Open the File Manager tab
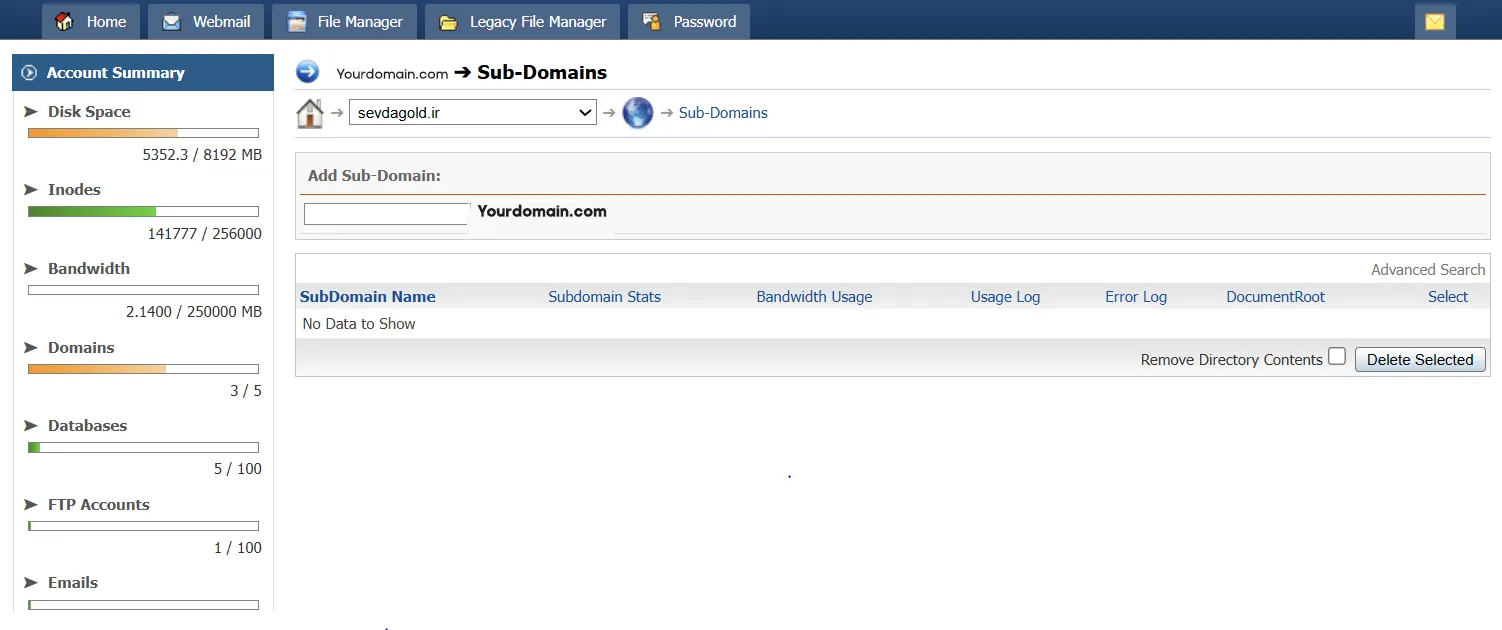Viewport: 1502px width, 630px height. point(345,21)
